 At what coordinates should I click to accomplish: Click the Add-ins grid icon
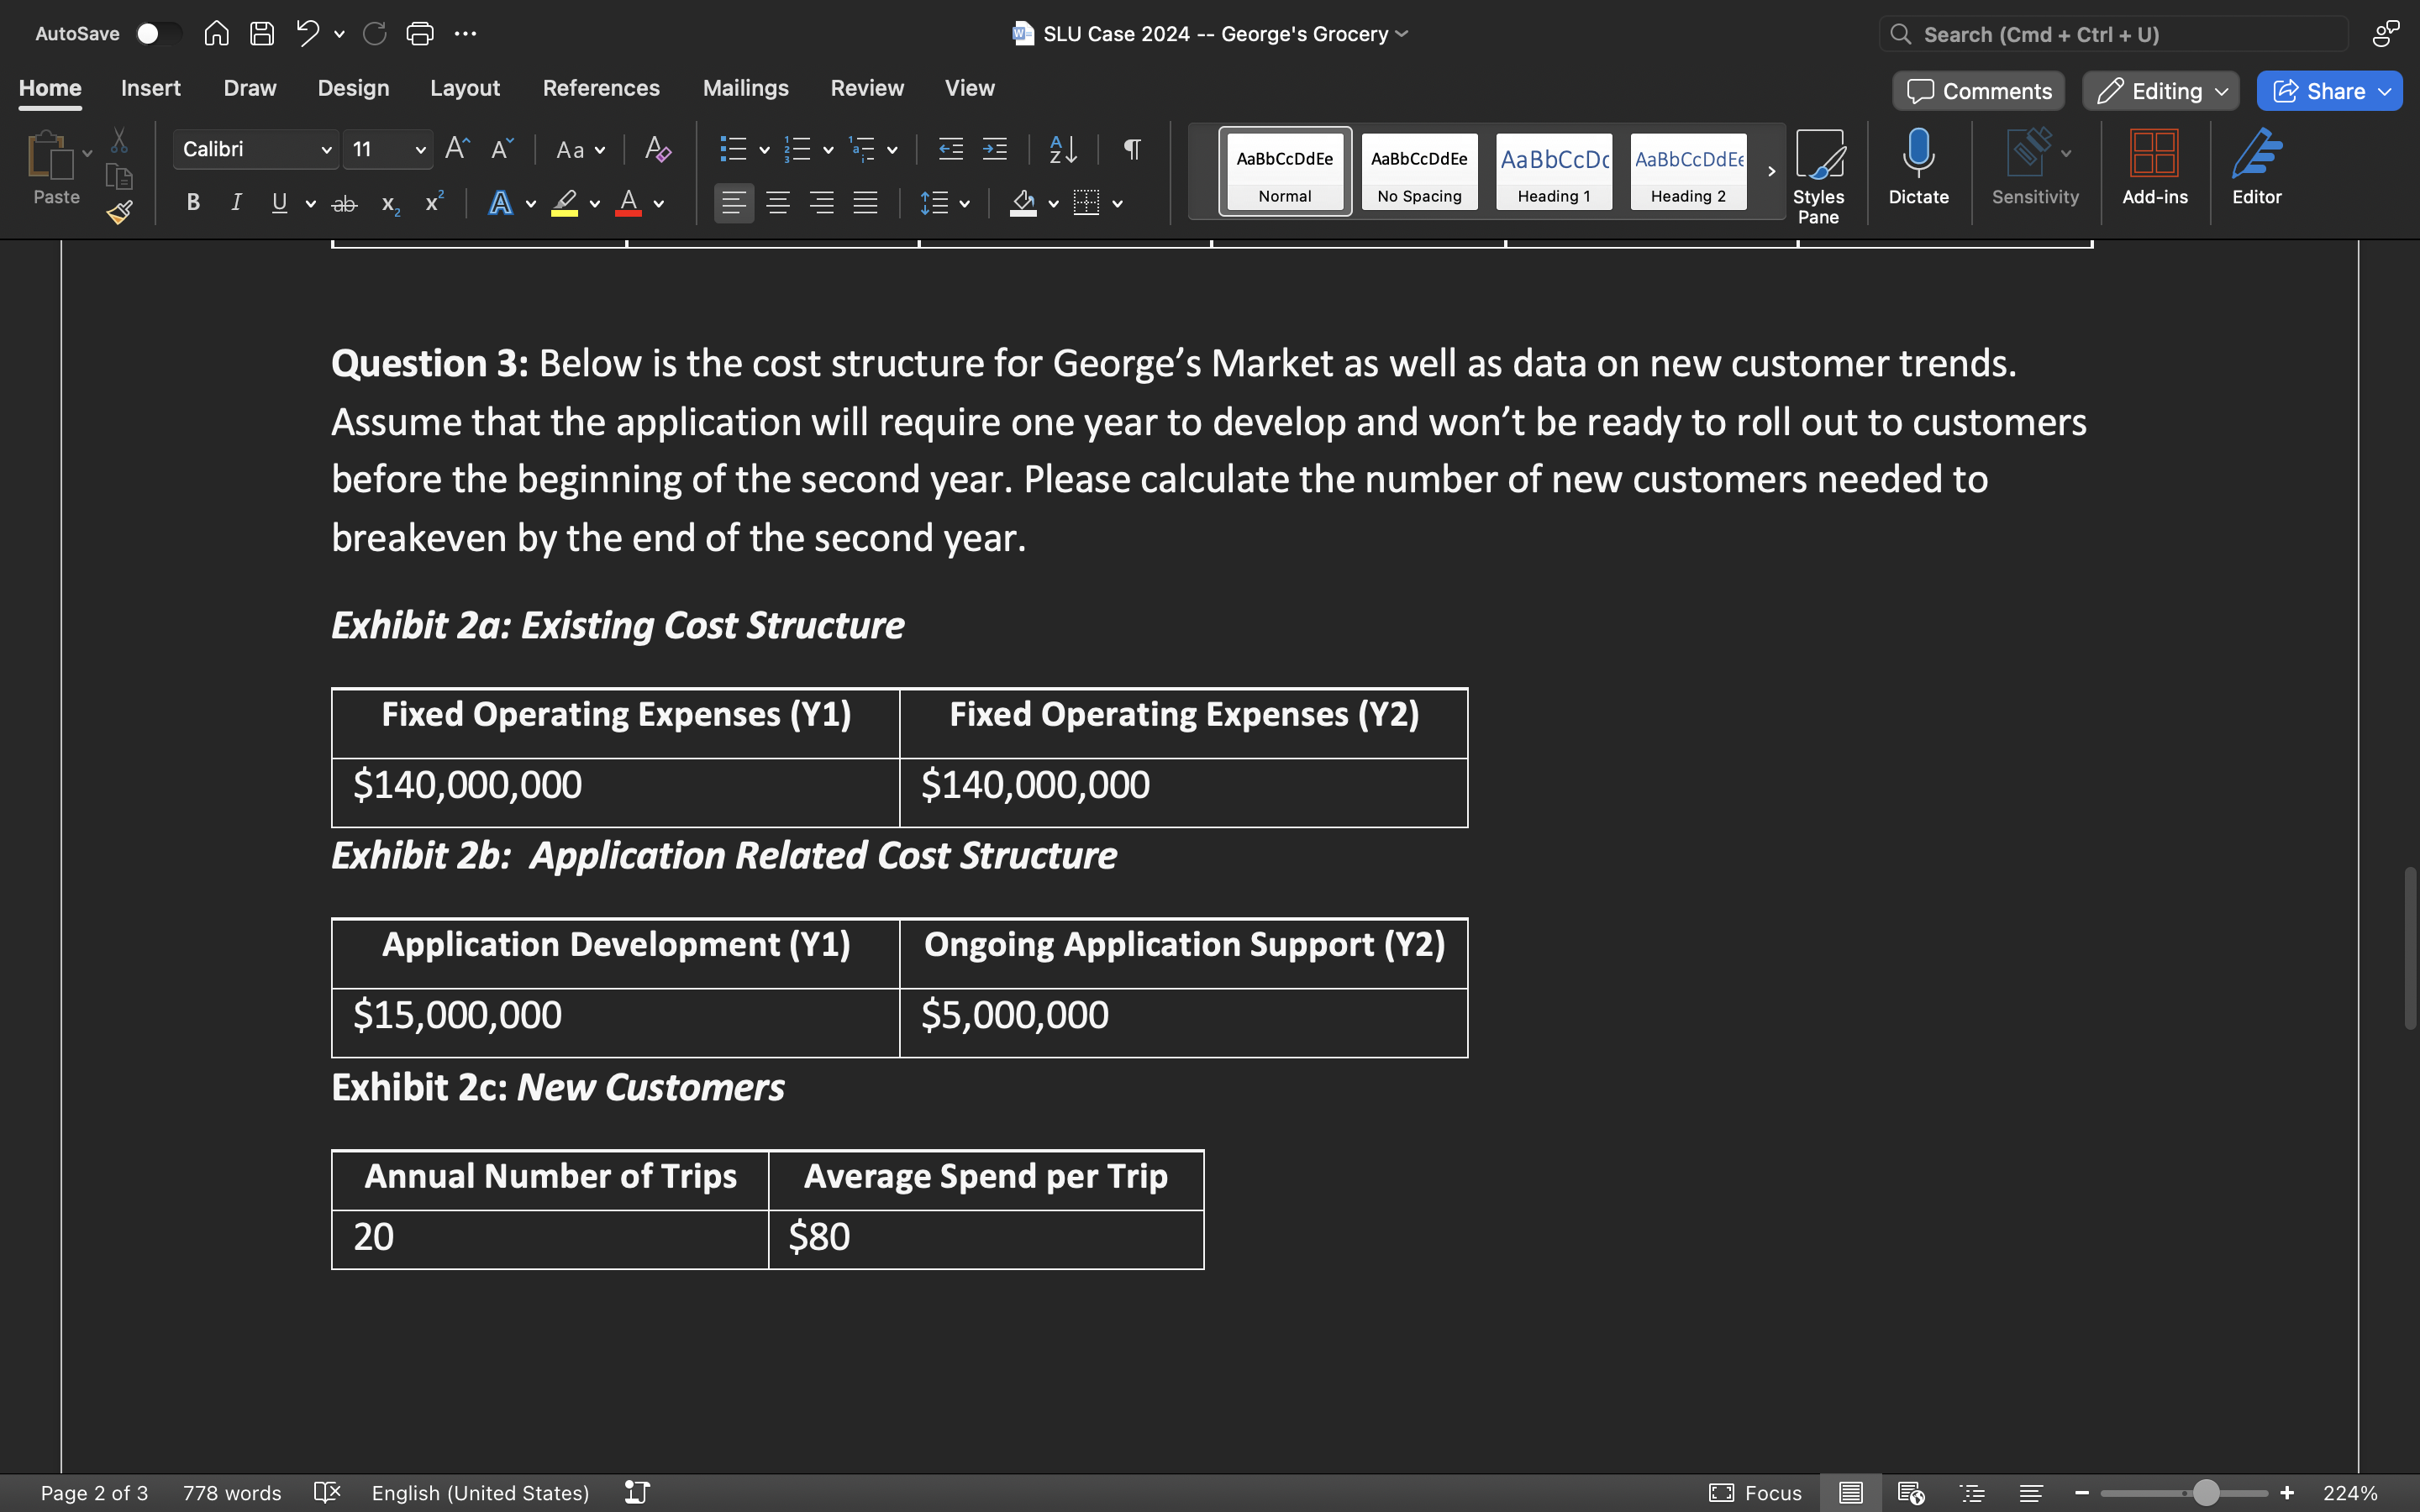click(2154, 154)
